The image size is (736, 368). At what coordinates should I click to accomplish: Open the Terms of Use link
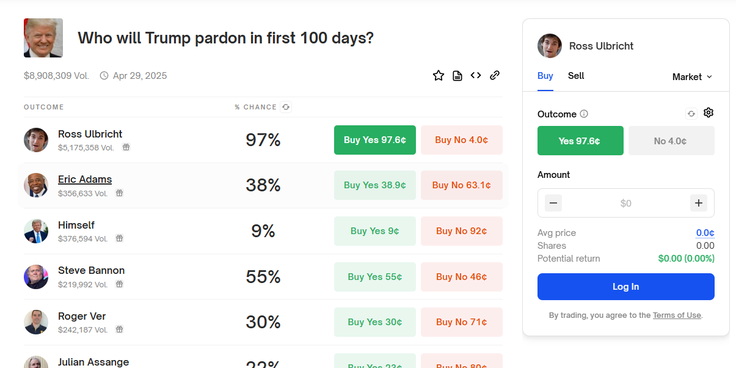(676, 315)
